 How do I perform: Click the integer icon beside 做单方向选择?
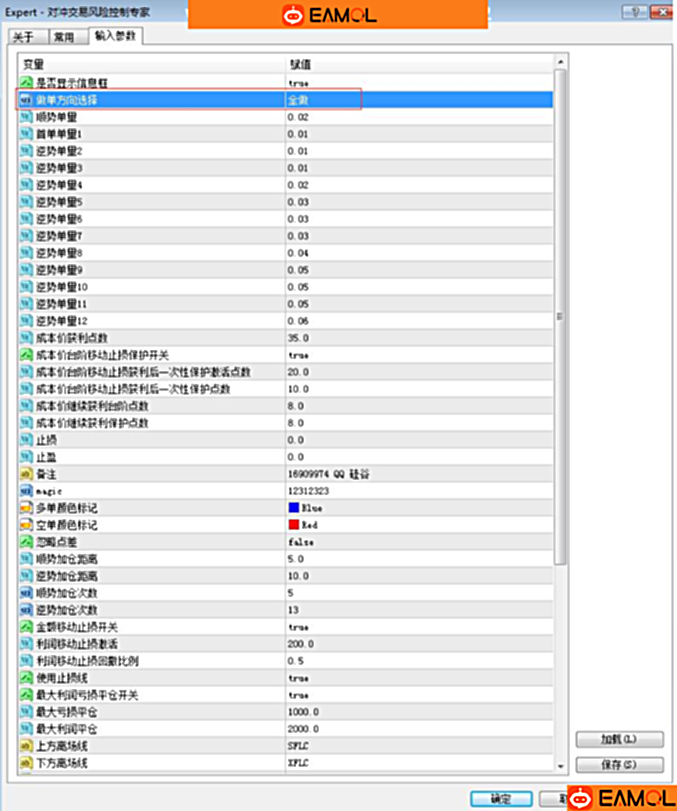(x=26, y=100)
